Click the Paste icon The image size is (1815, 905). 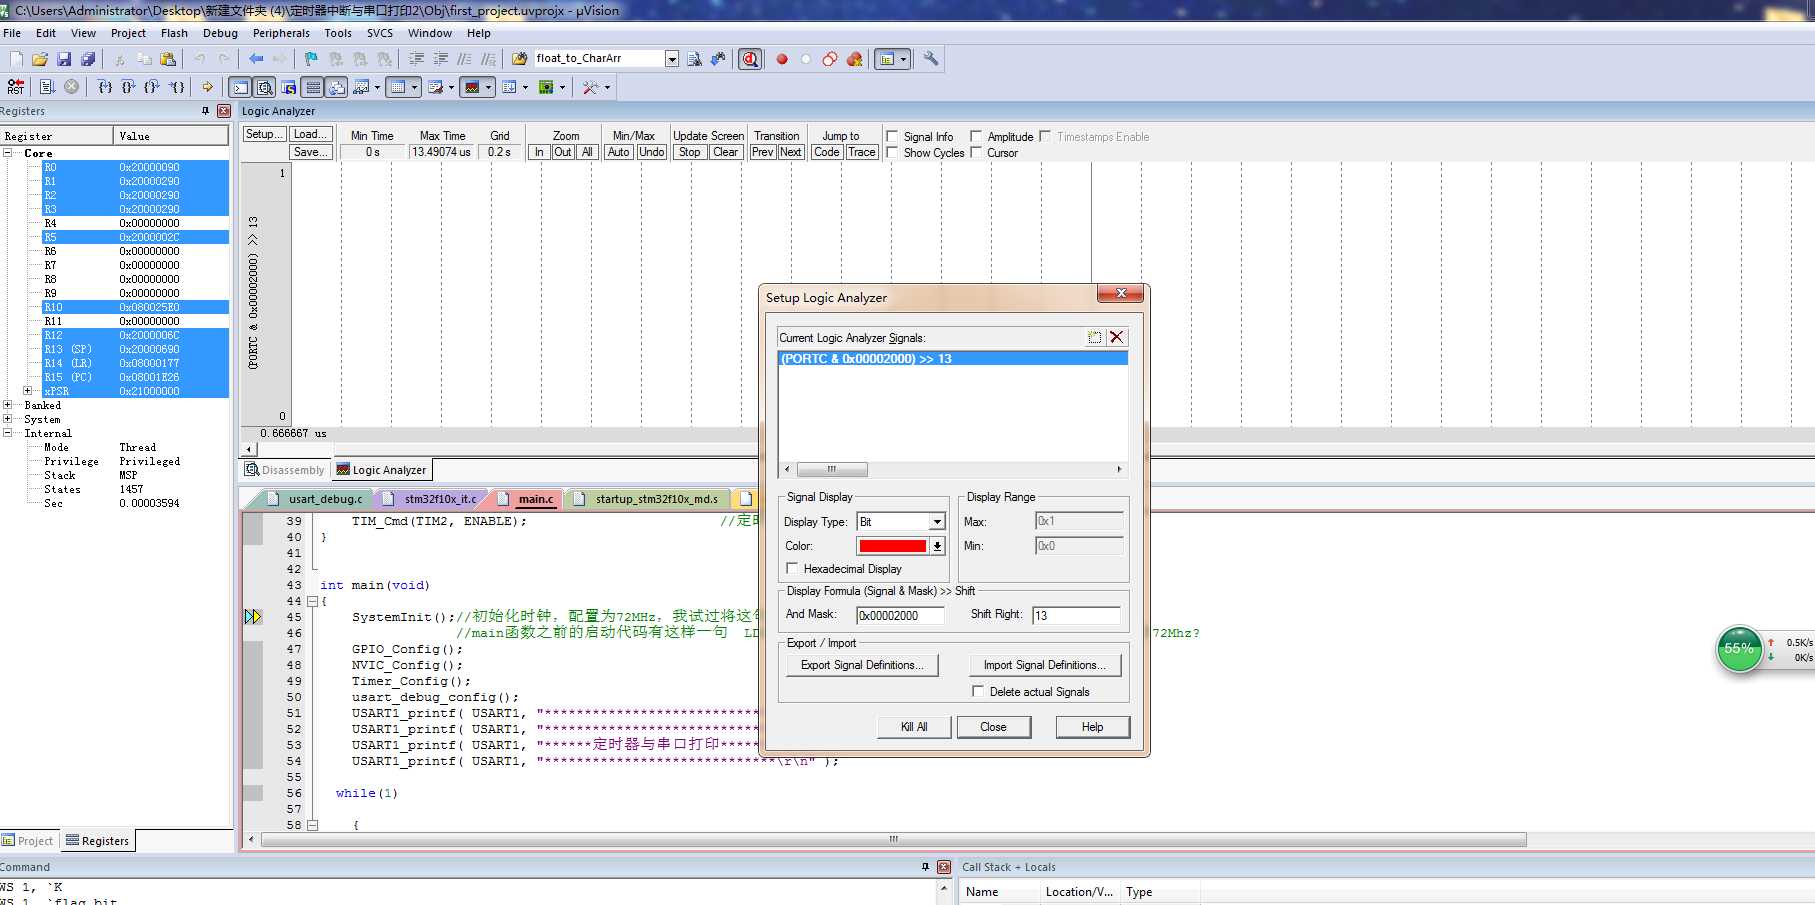[x=168, y=59]
